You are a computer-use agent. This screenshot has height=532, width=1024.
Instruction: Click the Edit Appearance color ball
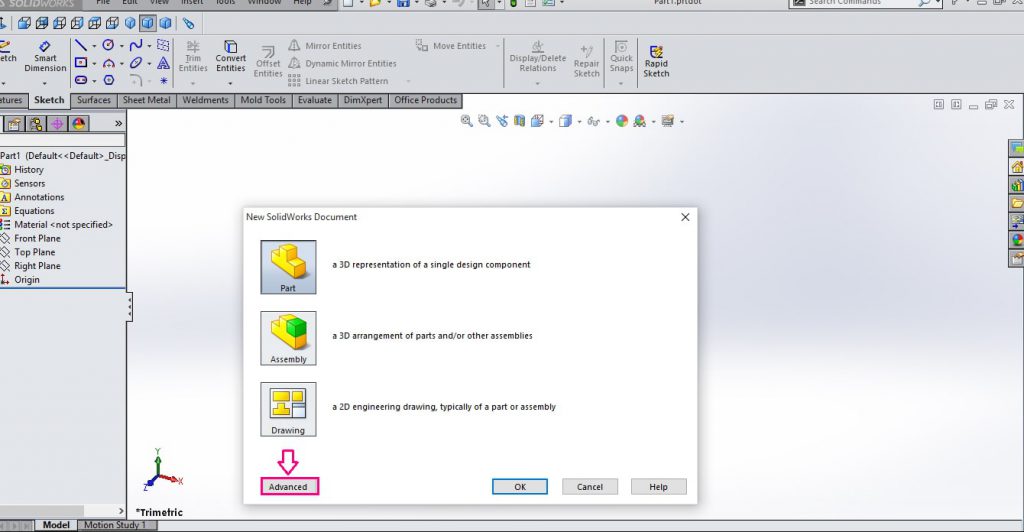(622, 121)
